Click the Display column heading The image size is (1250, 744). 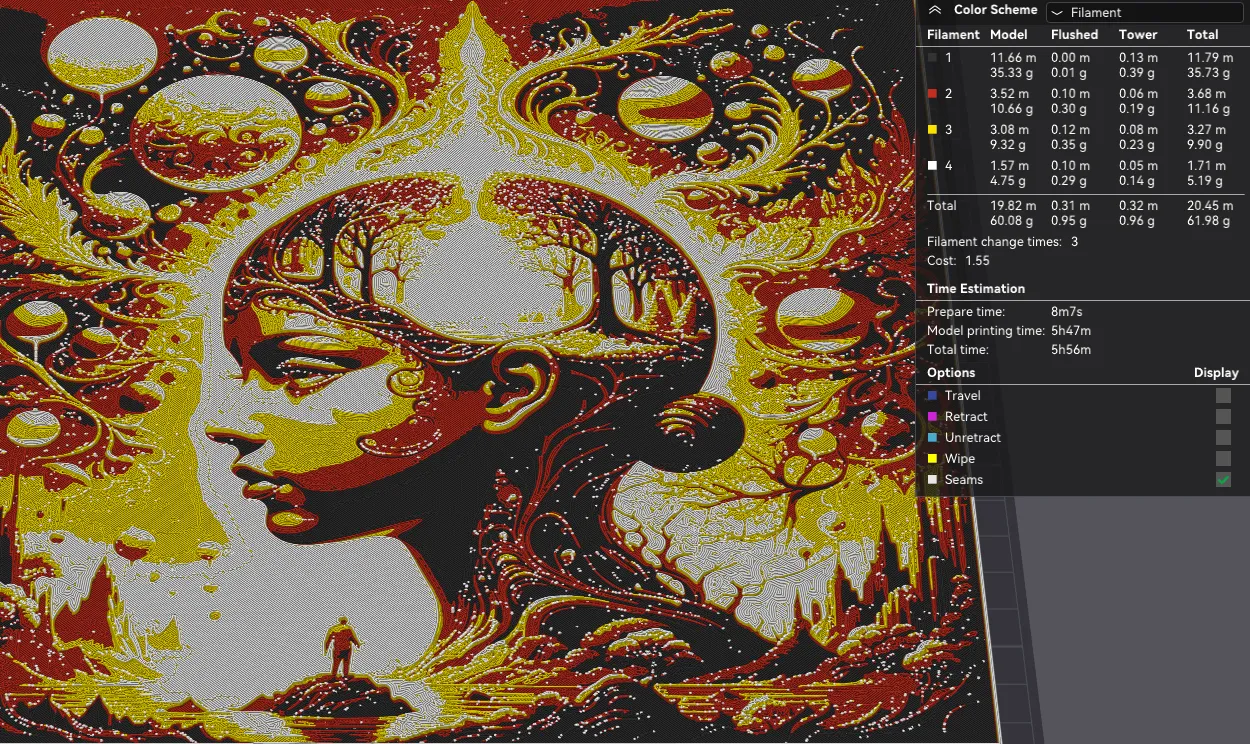coord(1216,372)
